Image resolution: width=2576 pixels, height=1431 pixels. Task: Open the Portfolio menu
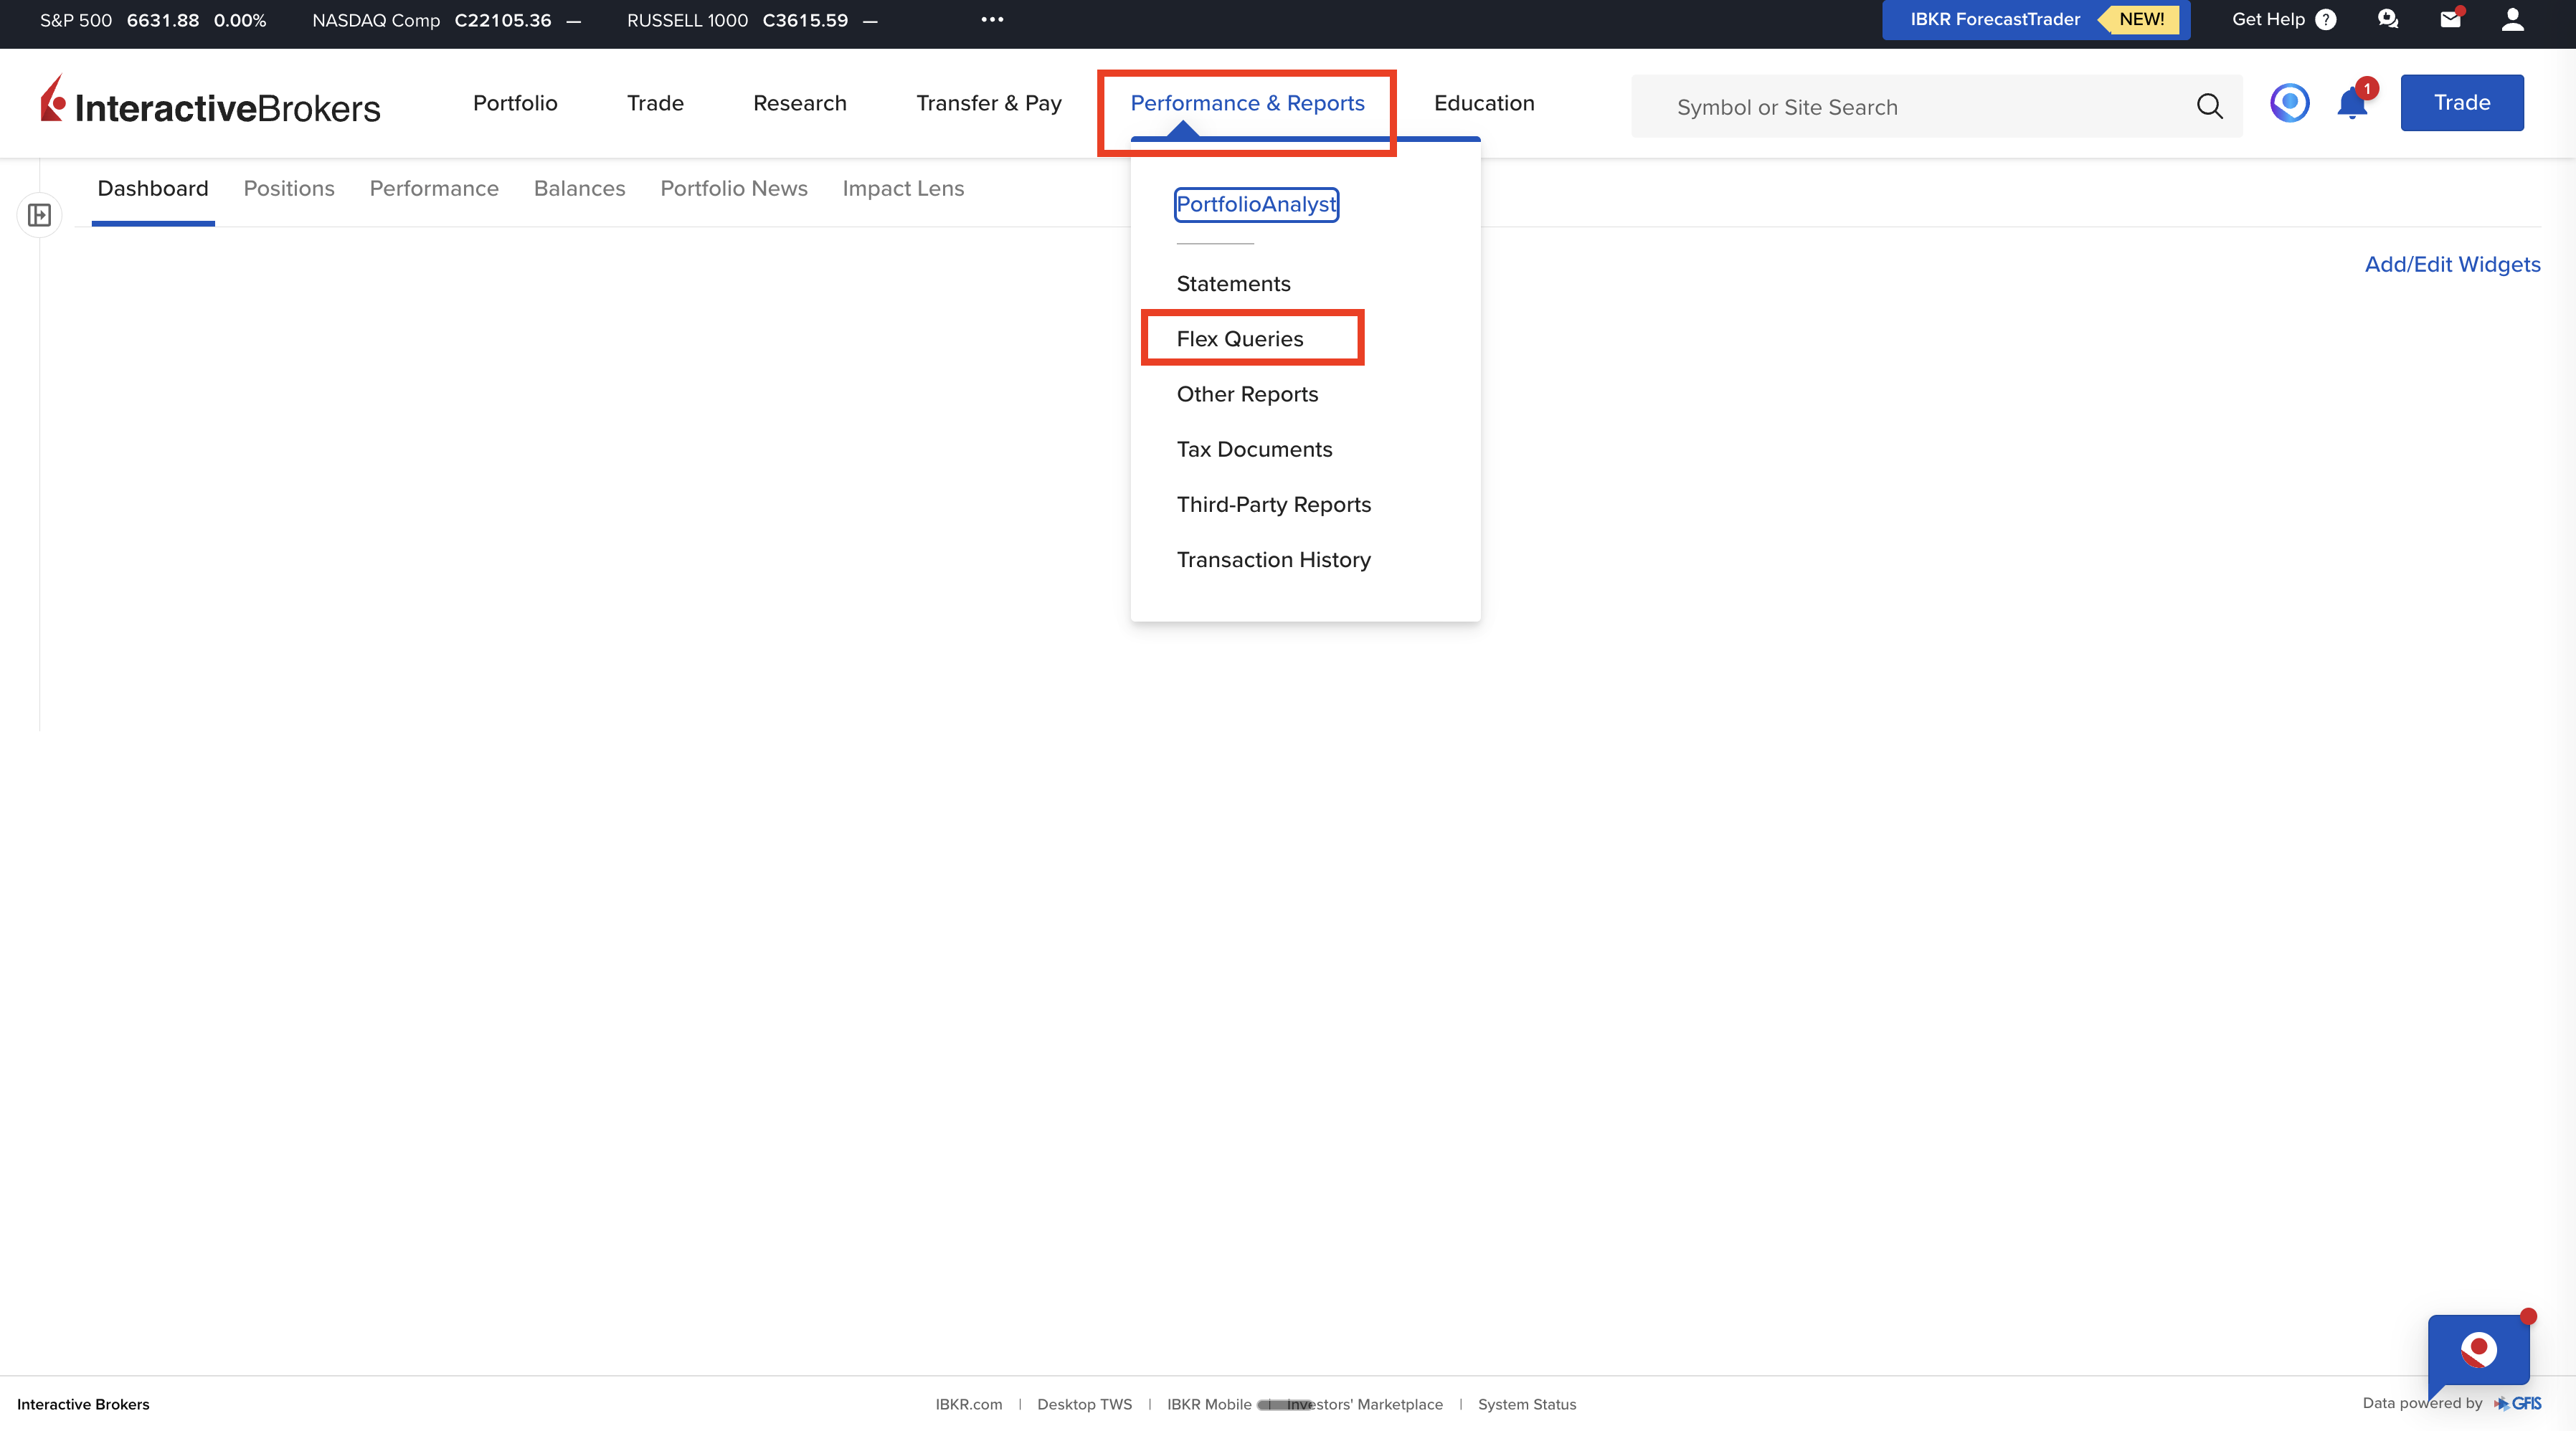click(515, 103)
